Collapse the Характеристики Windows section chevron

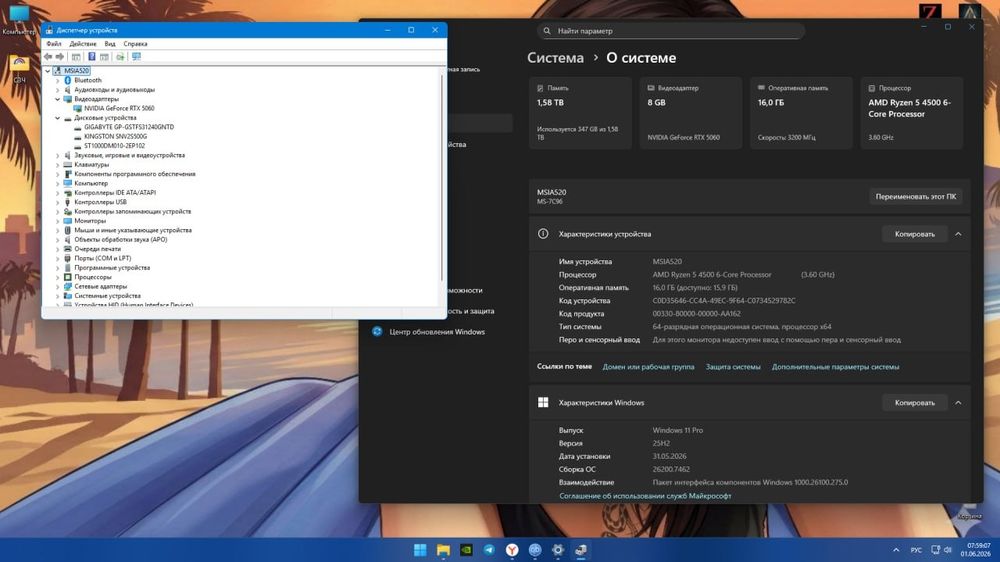coord(958,403)
